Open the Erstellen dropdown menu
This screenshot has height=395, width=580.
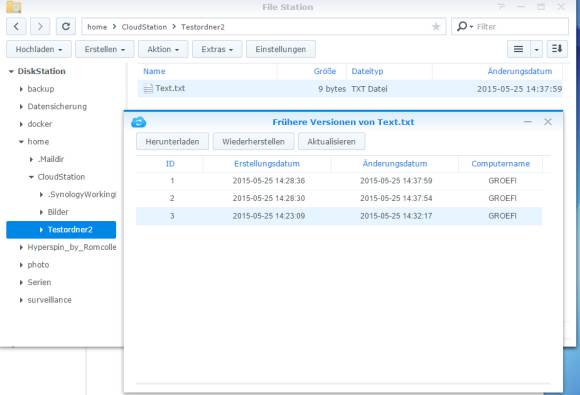click(105, 49)
